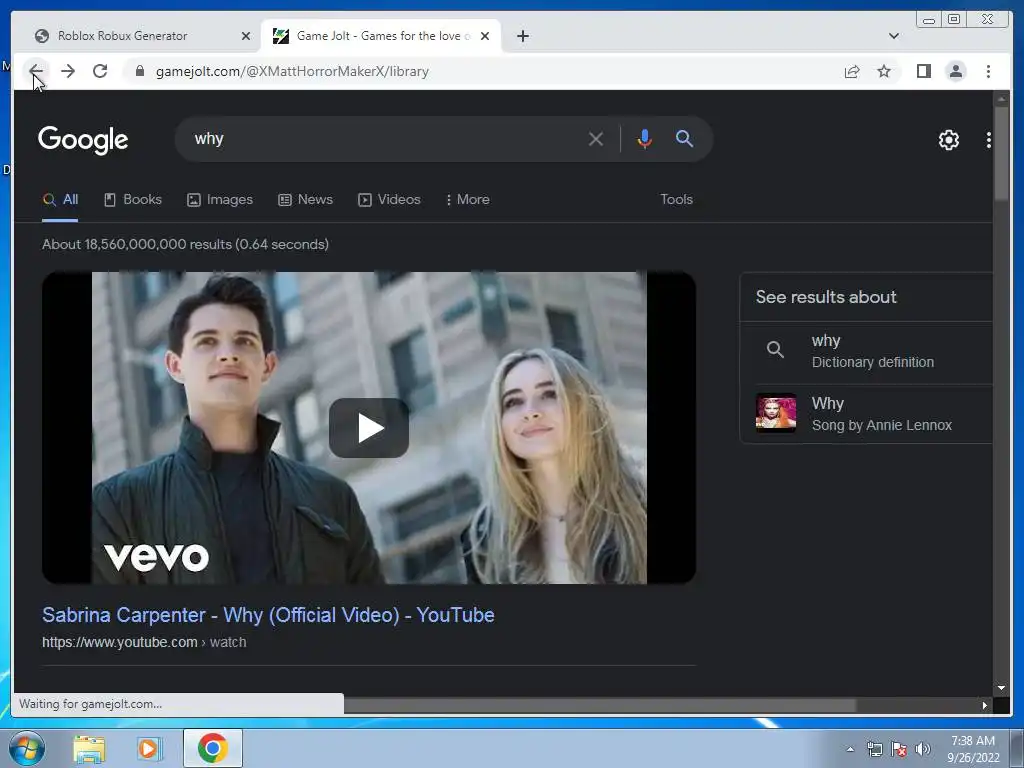Open a new tab with plus button
Image resolution: width=1024 pixels, height=768 pixels.
[522, 36]
